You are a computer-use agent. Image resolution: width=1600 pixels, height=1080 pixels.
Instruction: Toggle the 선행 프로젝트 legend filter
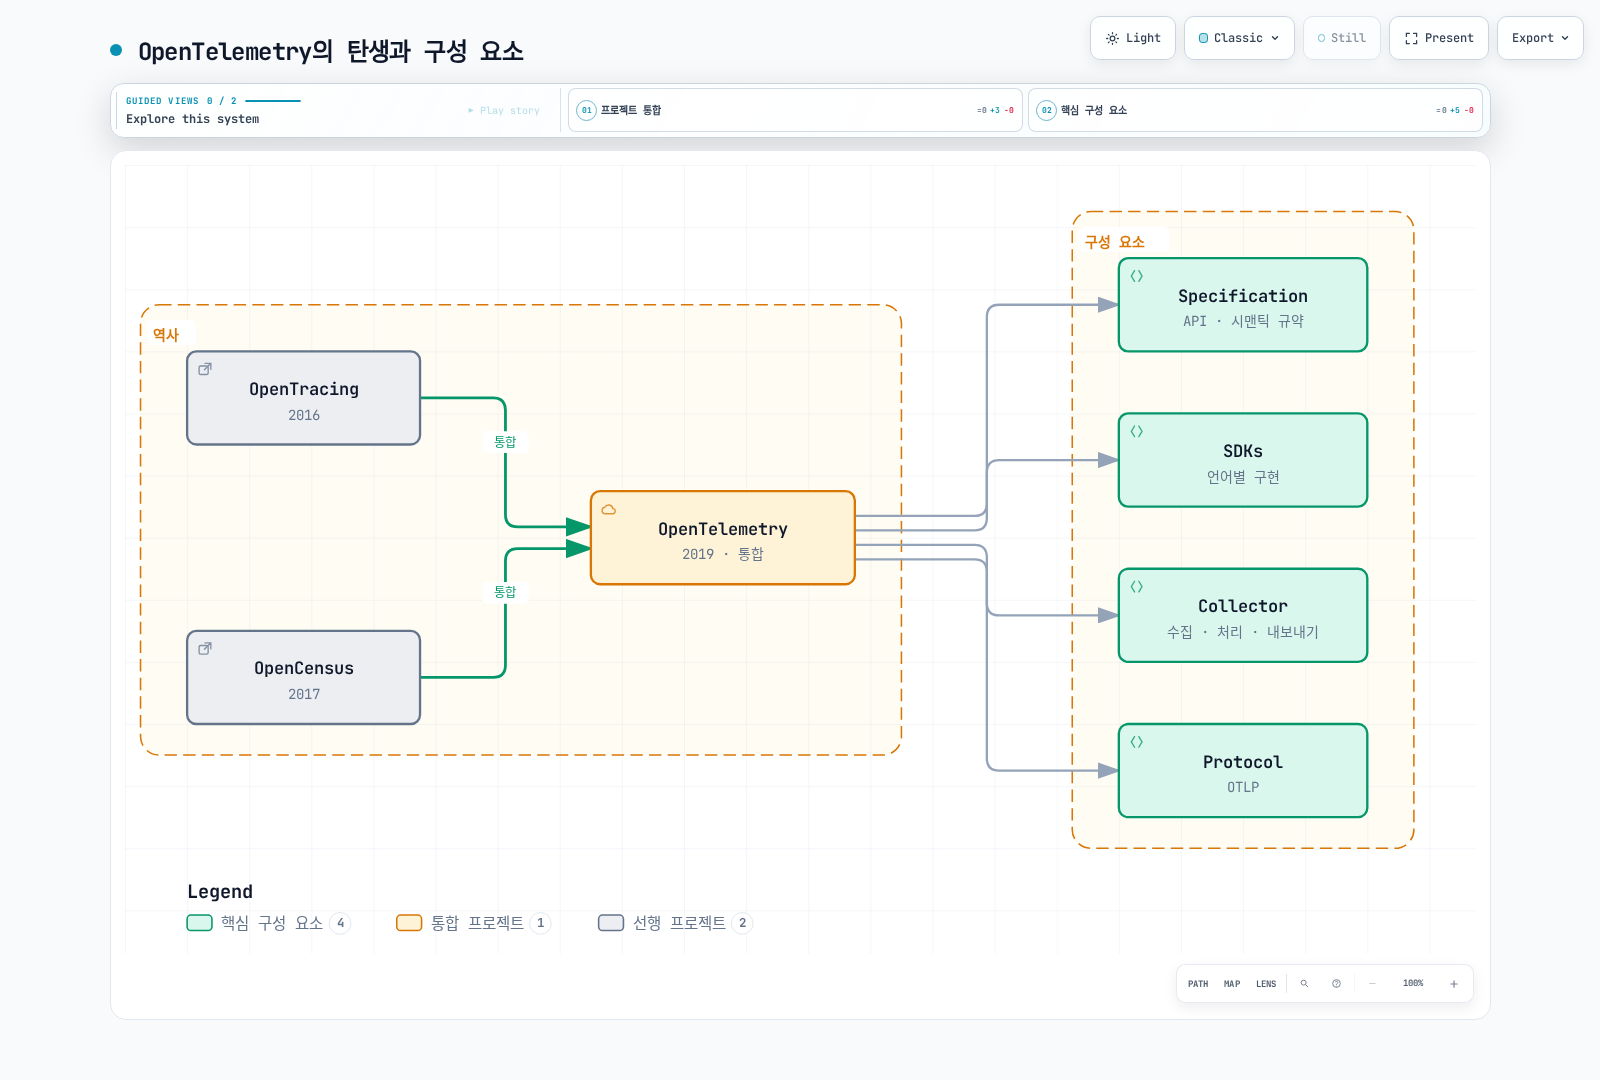point(675,923)
